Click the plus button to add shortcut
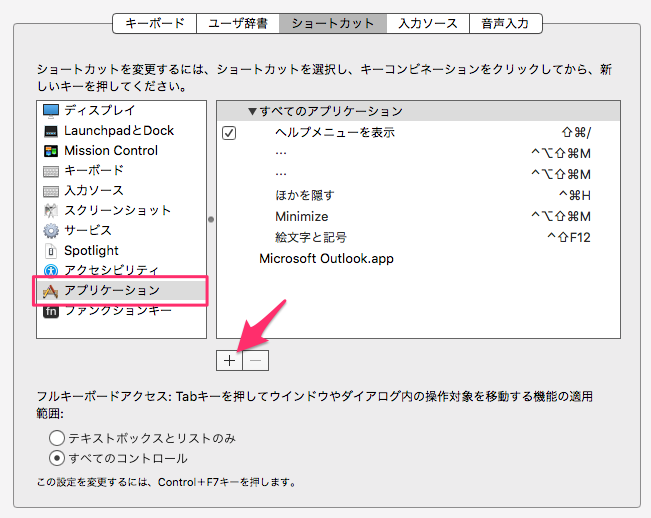Image resolution: width=651 pixels, height=518 pixels. click(229, 359)
